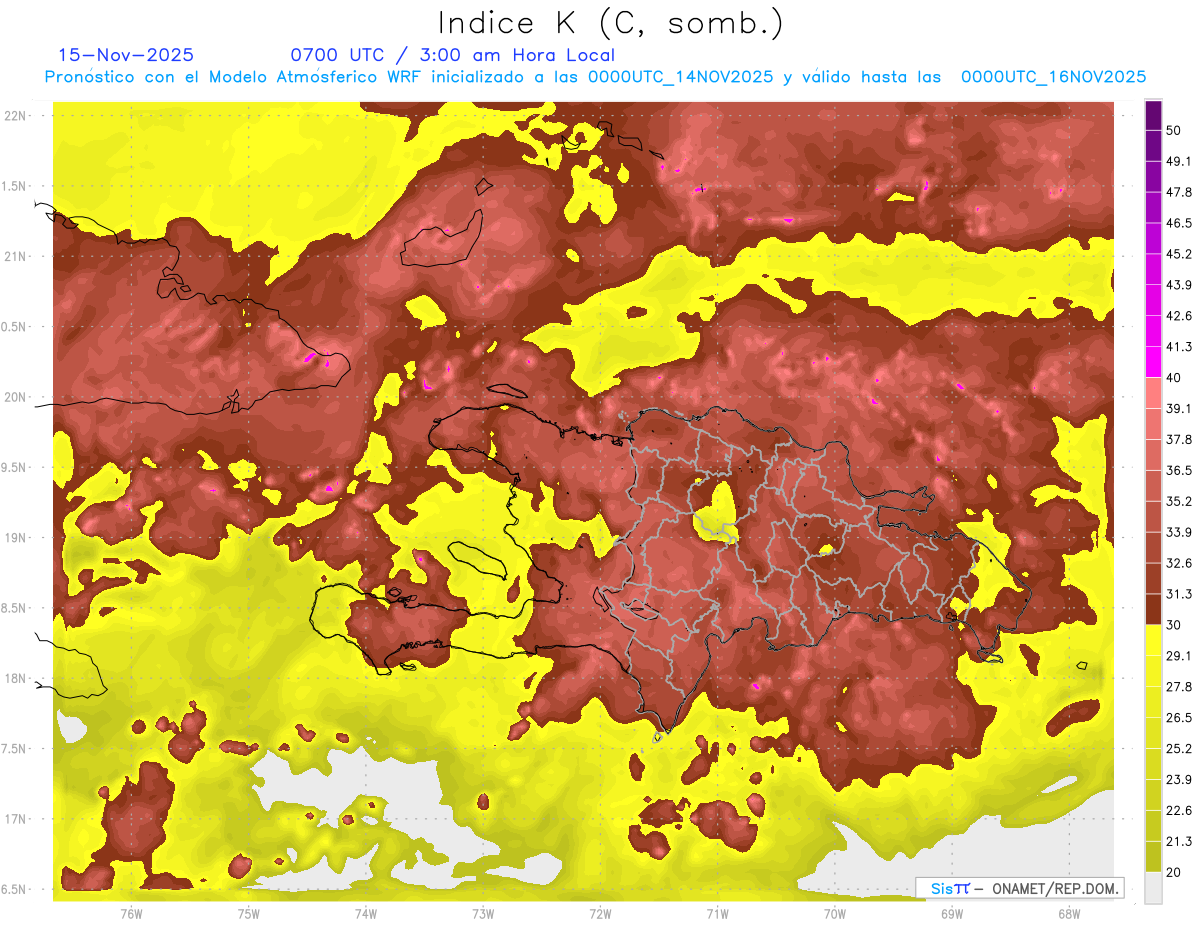
Task: Click the "36.5" color scale label
Action: (x=1179, y=470)
